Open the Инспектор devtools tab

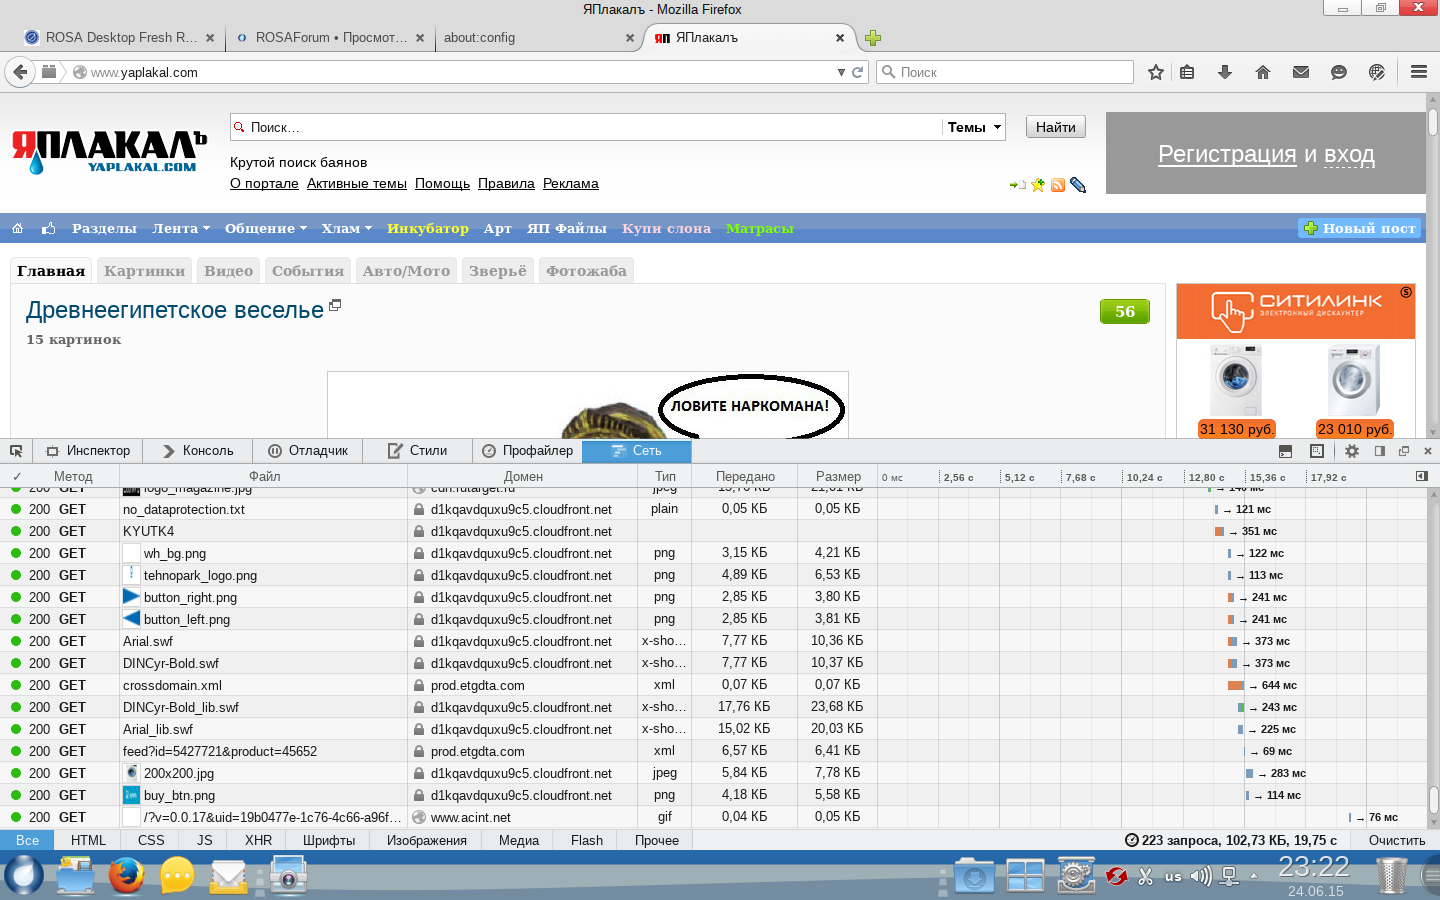click(88, 451)
